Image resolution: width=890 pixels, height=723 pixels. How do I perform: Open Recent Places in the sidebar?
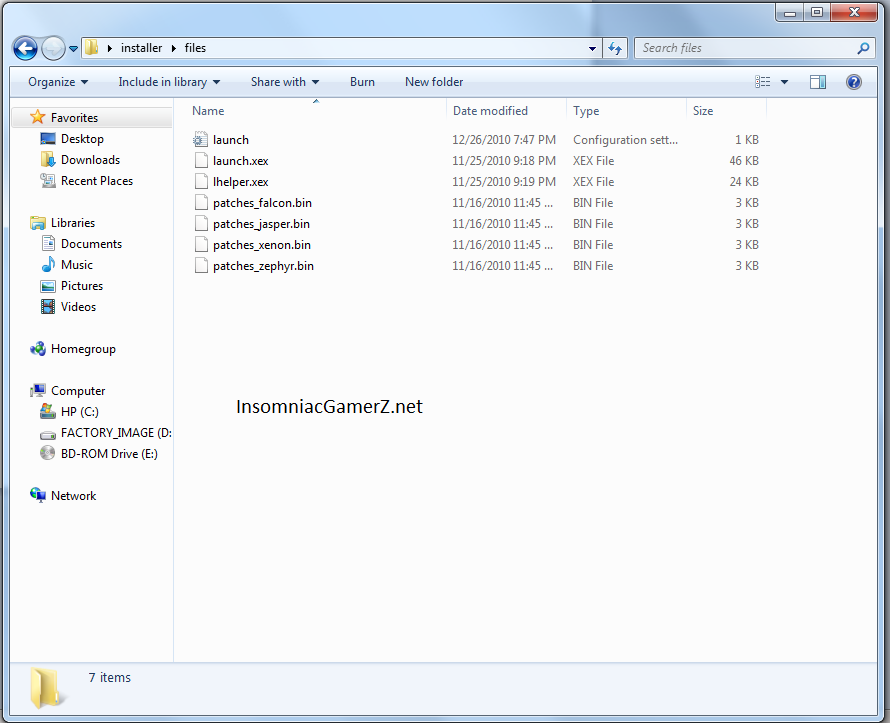pyautogui.click(x=96, y=181)
